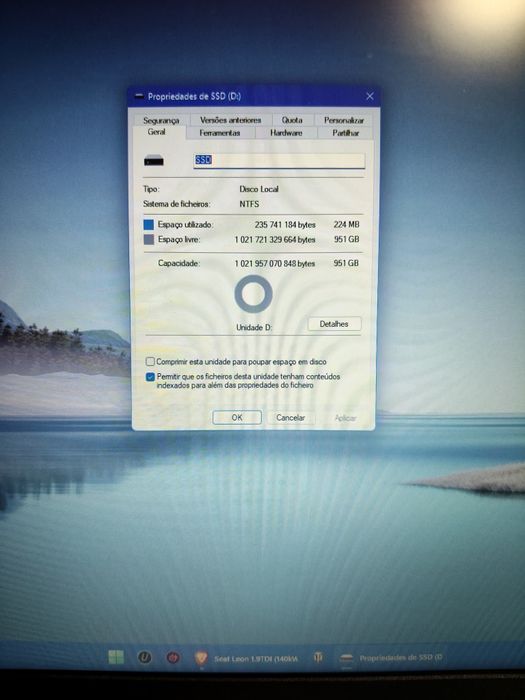Click the NTFS file system value
The height and width of the screenshot is (700, 525).
coord(249,204)
